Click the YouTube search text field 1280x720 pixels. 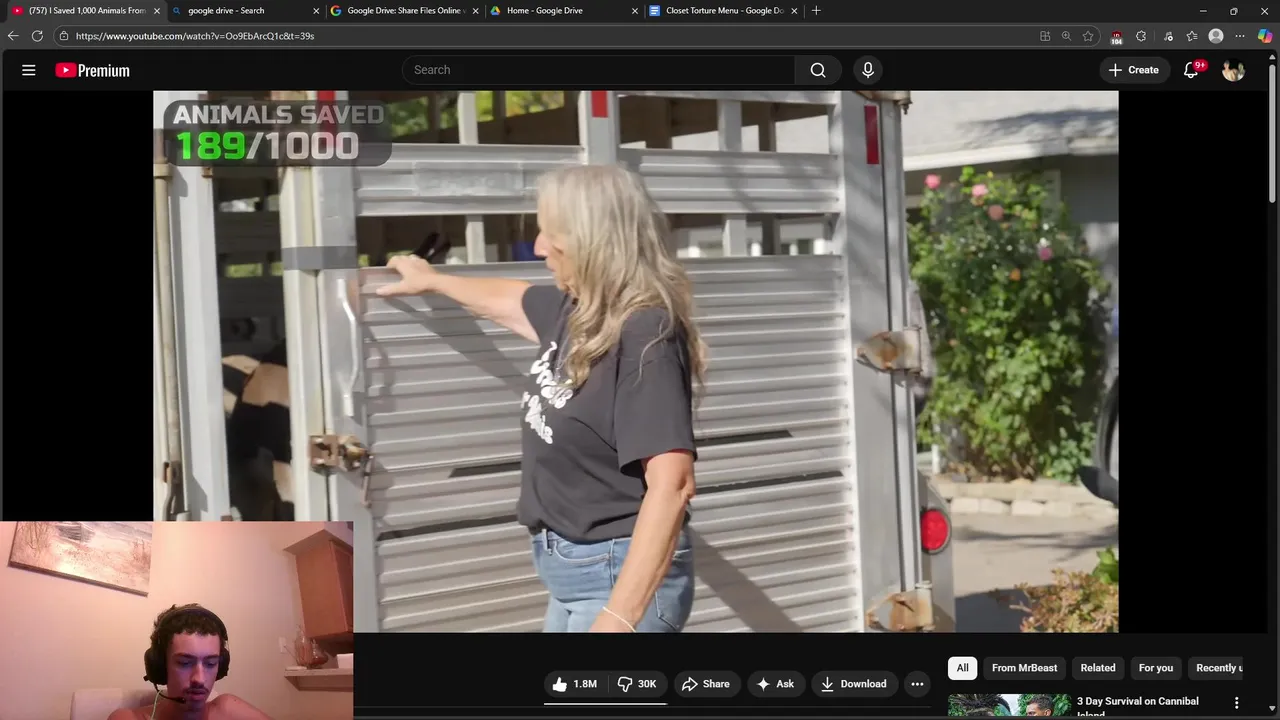click(x=598, y=70)
